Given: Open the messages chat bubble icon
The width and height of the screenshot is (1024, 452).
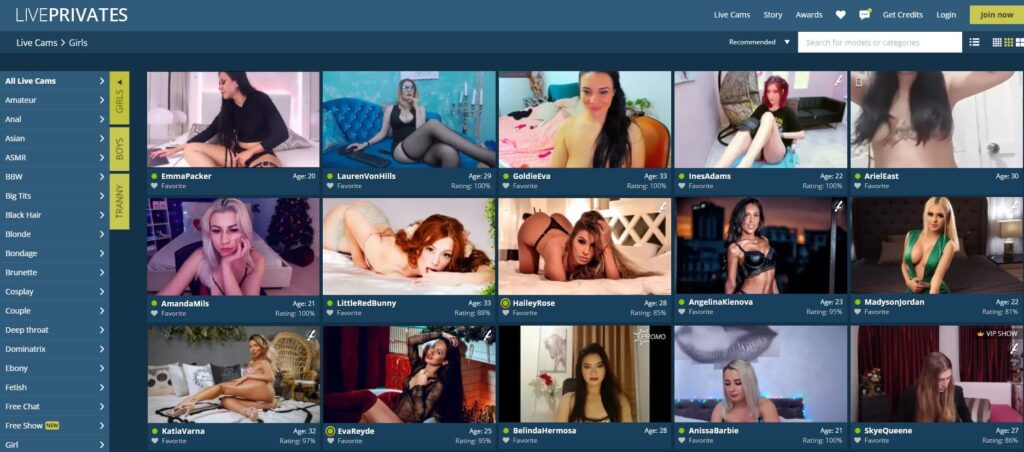Looking at the screenshot, I should click(x=864, y=15).
